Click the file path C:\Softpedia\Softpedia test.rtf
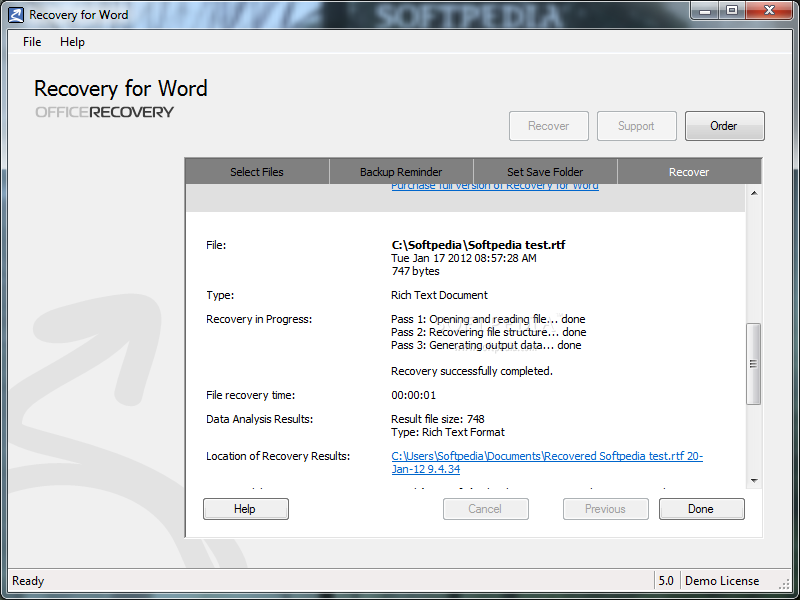The image size is (800, 600). click(x=478, y=245)
